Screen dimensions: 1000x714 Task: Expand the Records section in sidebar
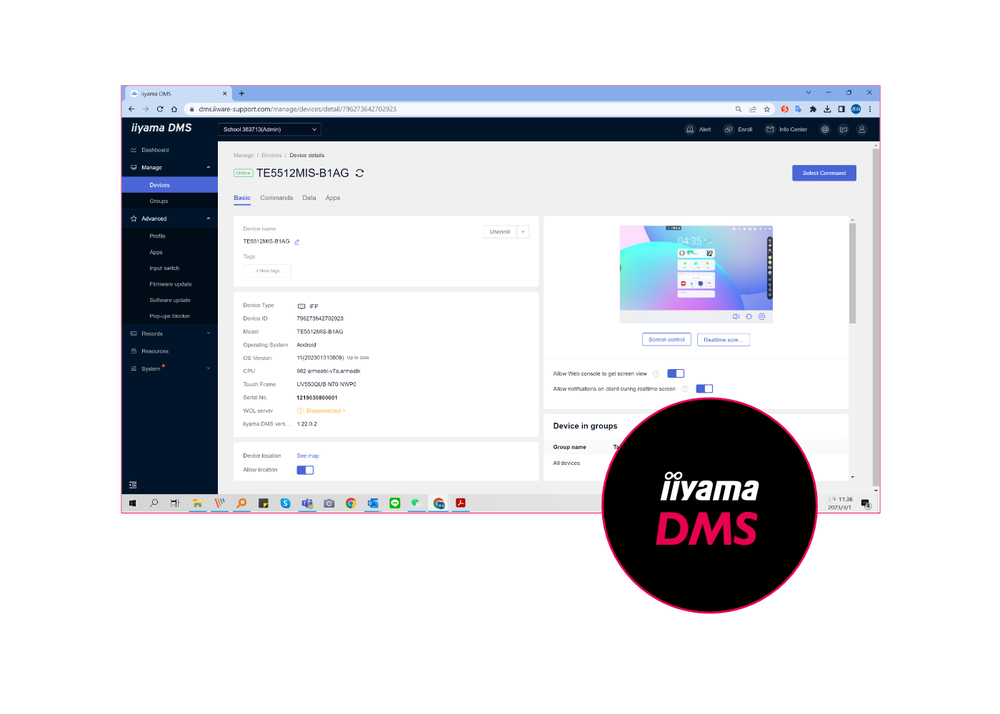pos(169,334)
